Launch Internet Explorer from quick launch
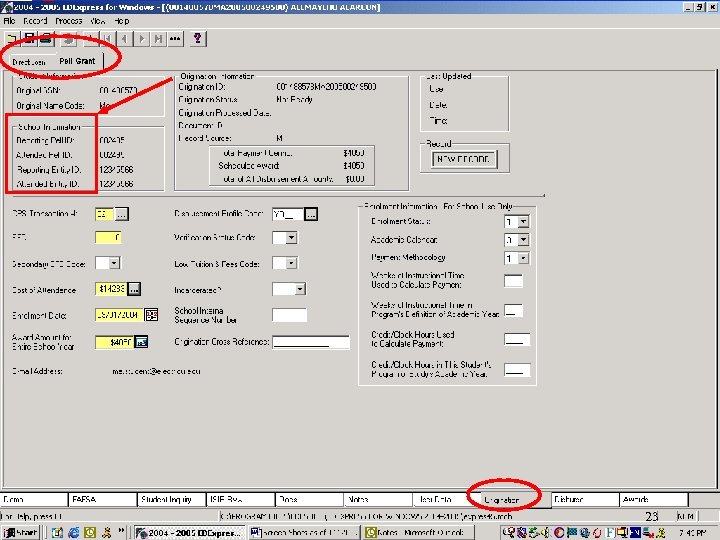 pyautogui.click(x=73, y=532)
